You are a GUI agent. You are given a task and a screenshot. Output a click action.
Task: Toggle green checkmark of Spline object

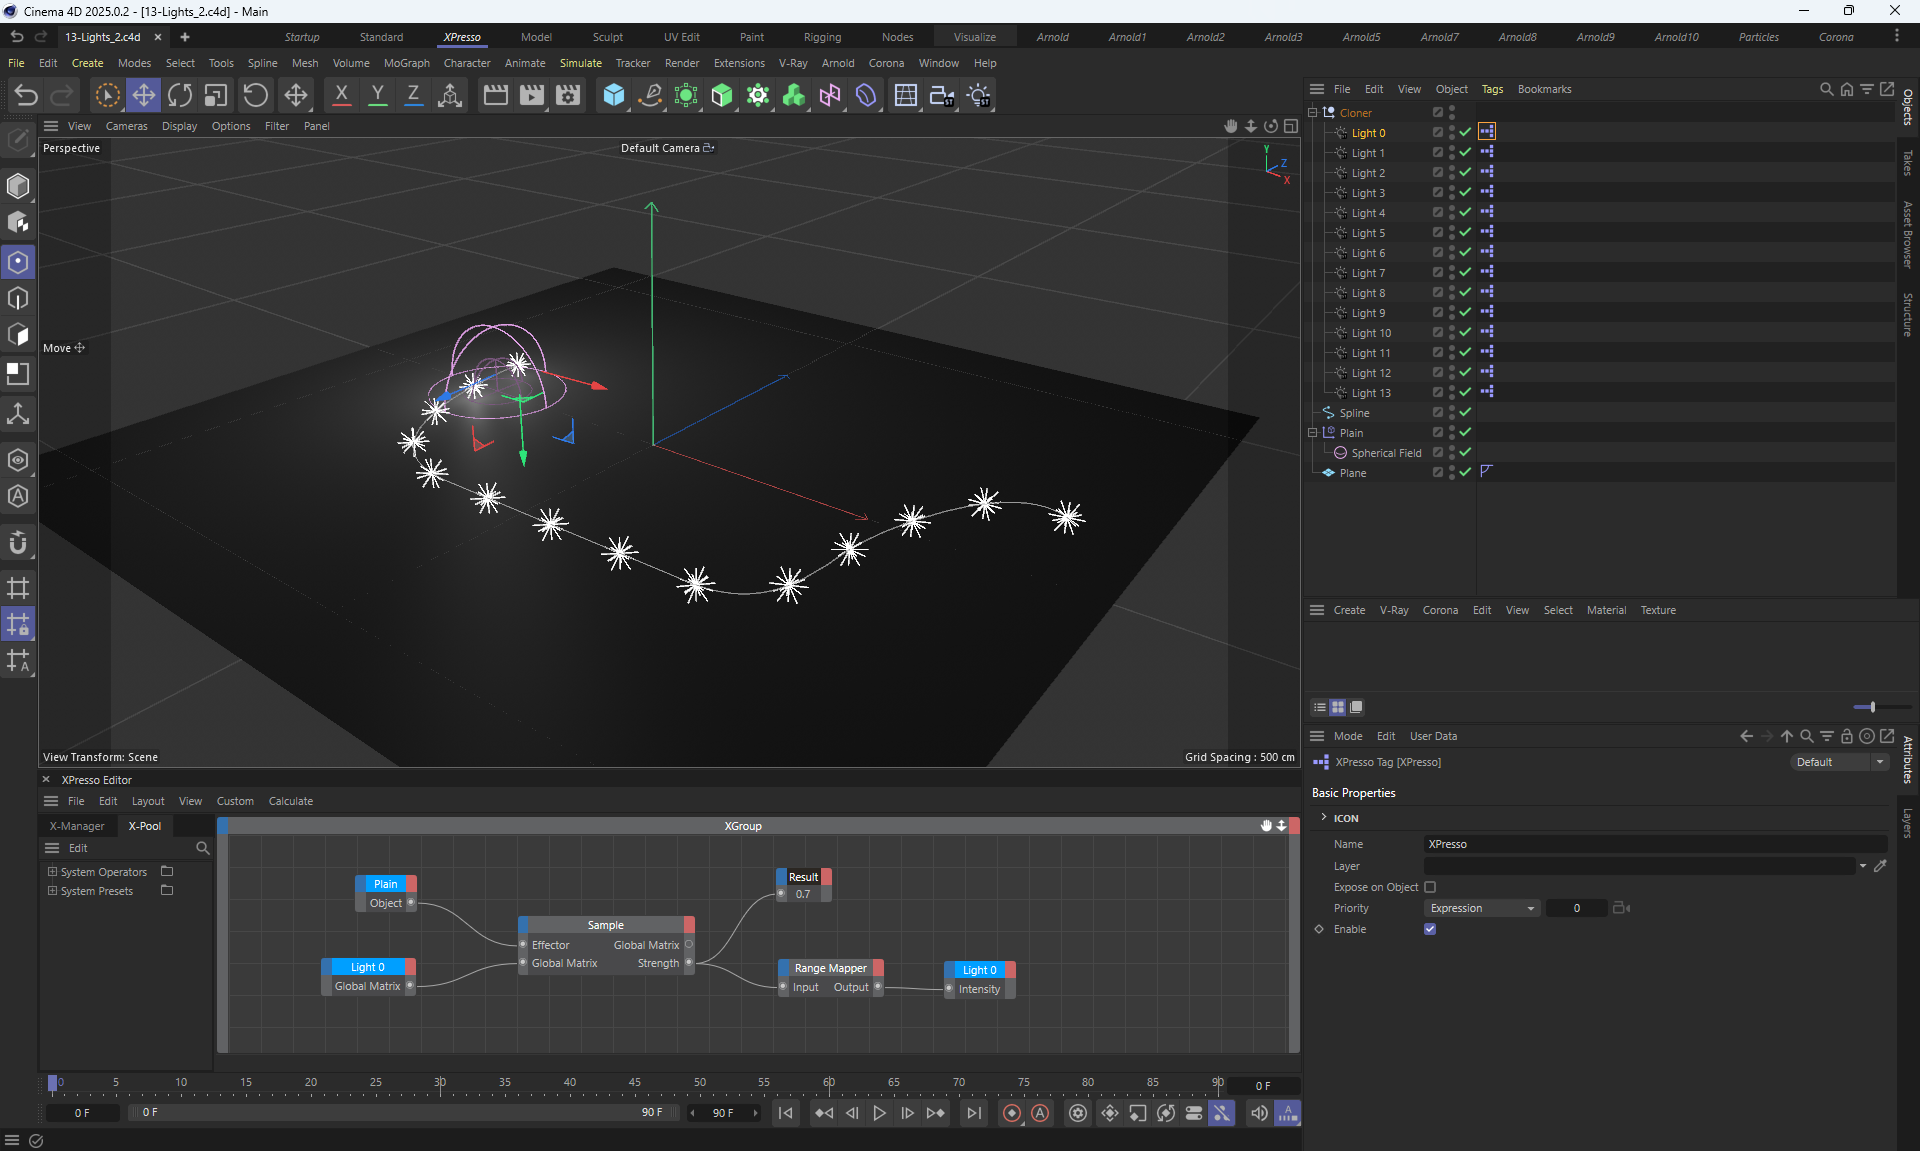click(1465, 412)
